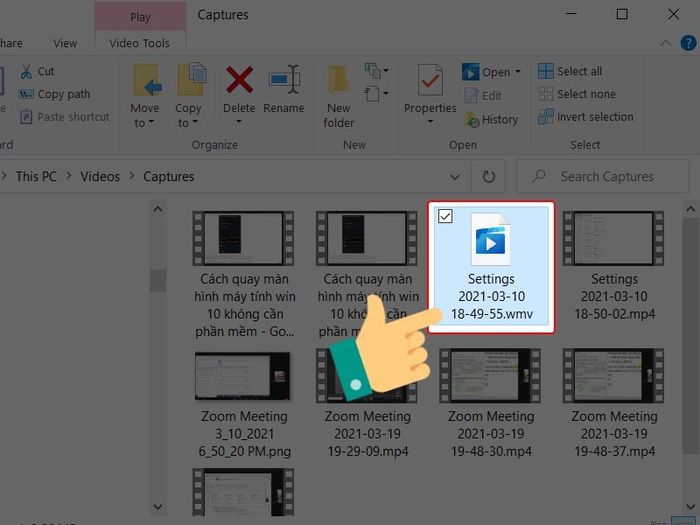
Task: Open the Properties dropdown arrow
Action: click(430, 121)
